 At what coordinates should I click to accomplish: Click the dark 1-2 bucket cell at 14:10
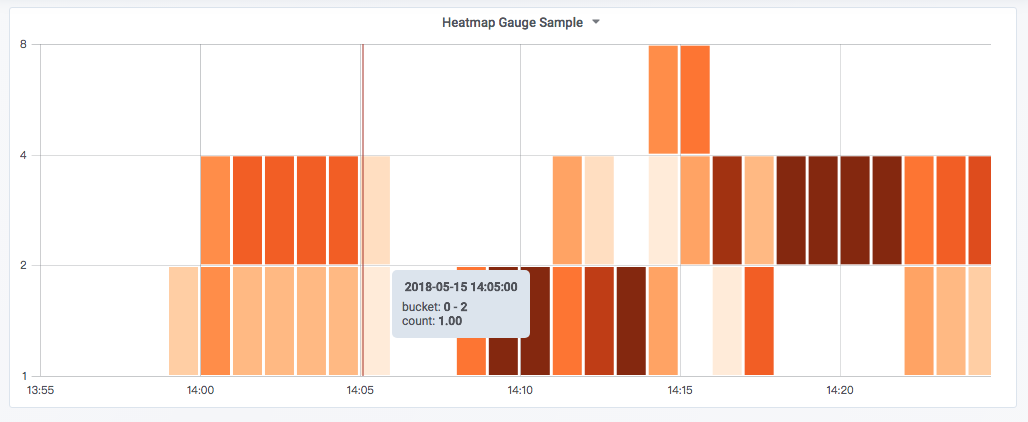coord(535,320)
